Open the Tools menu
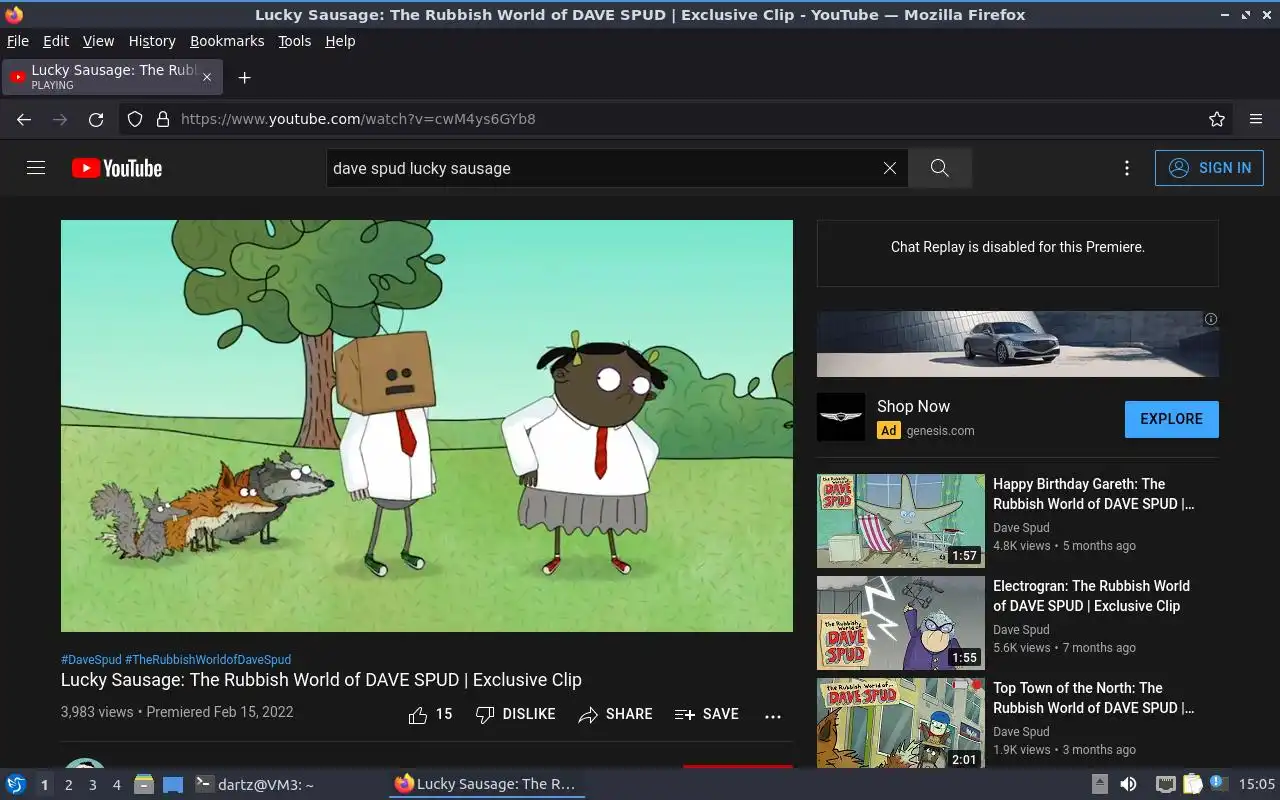This screenshot has height=800, width=1280. 295,41
